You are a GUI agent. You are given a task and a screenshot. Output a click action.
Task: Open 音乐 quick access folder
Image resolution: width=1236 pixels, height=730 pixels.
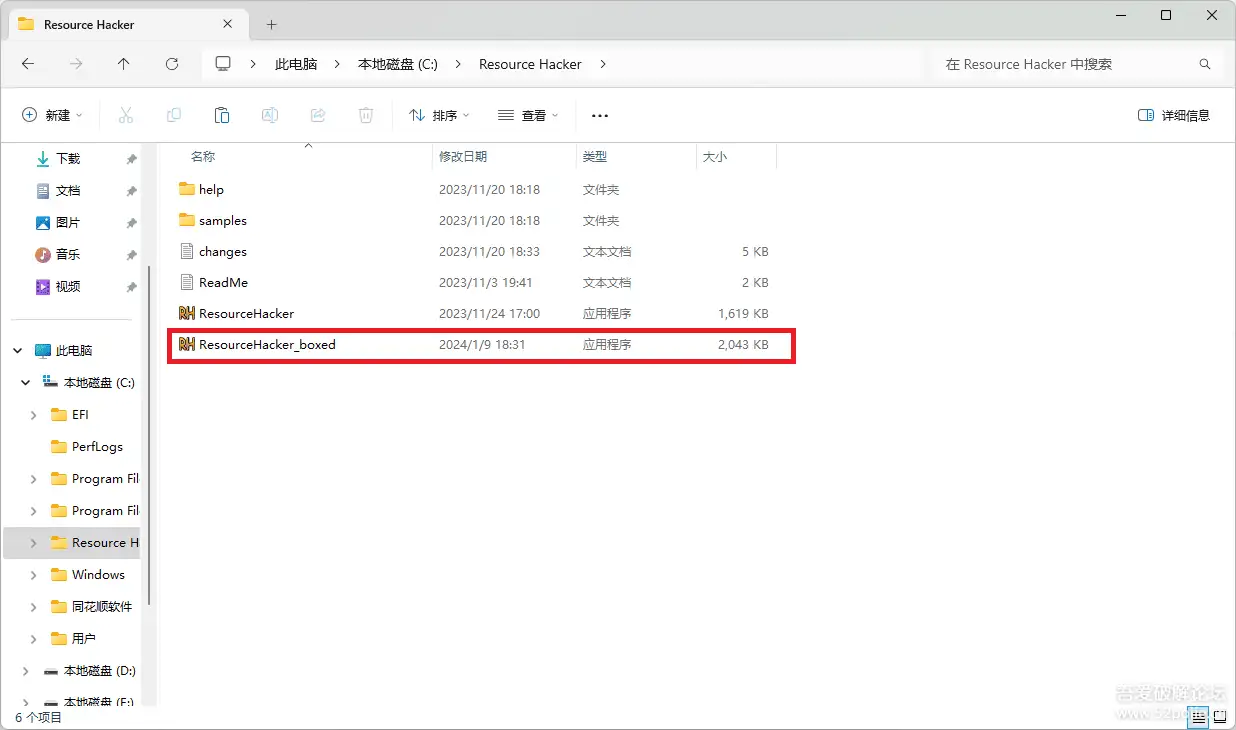click(x=67, y=255)
